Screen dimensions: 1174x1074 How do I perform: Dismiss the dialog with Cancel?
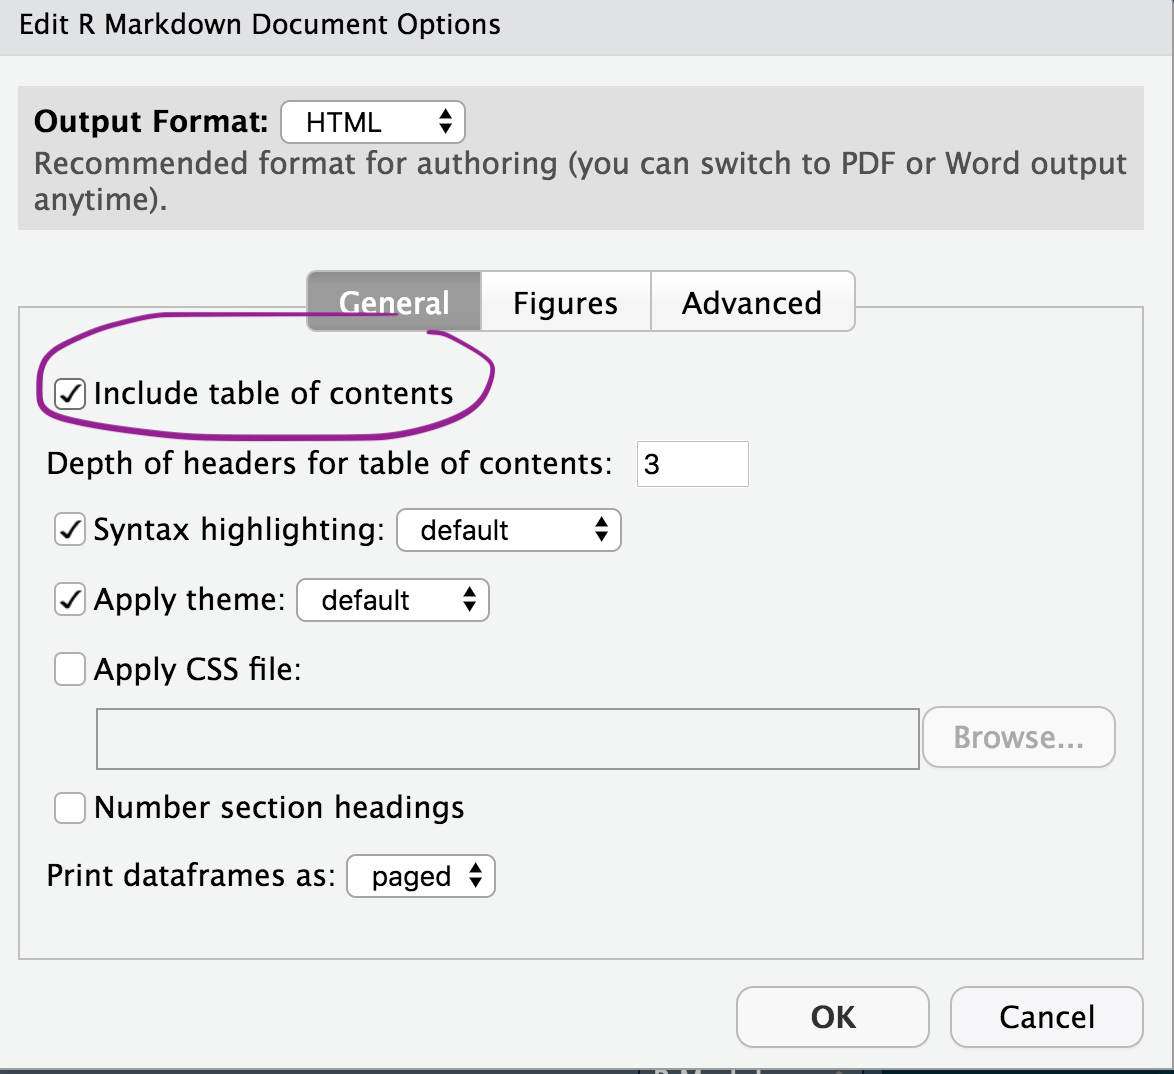(x=1046, y=1017)
